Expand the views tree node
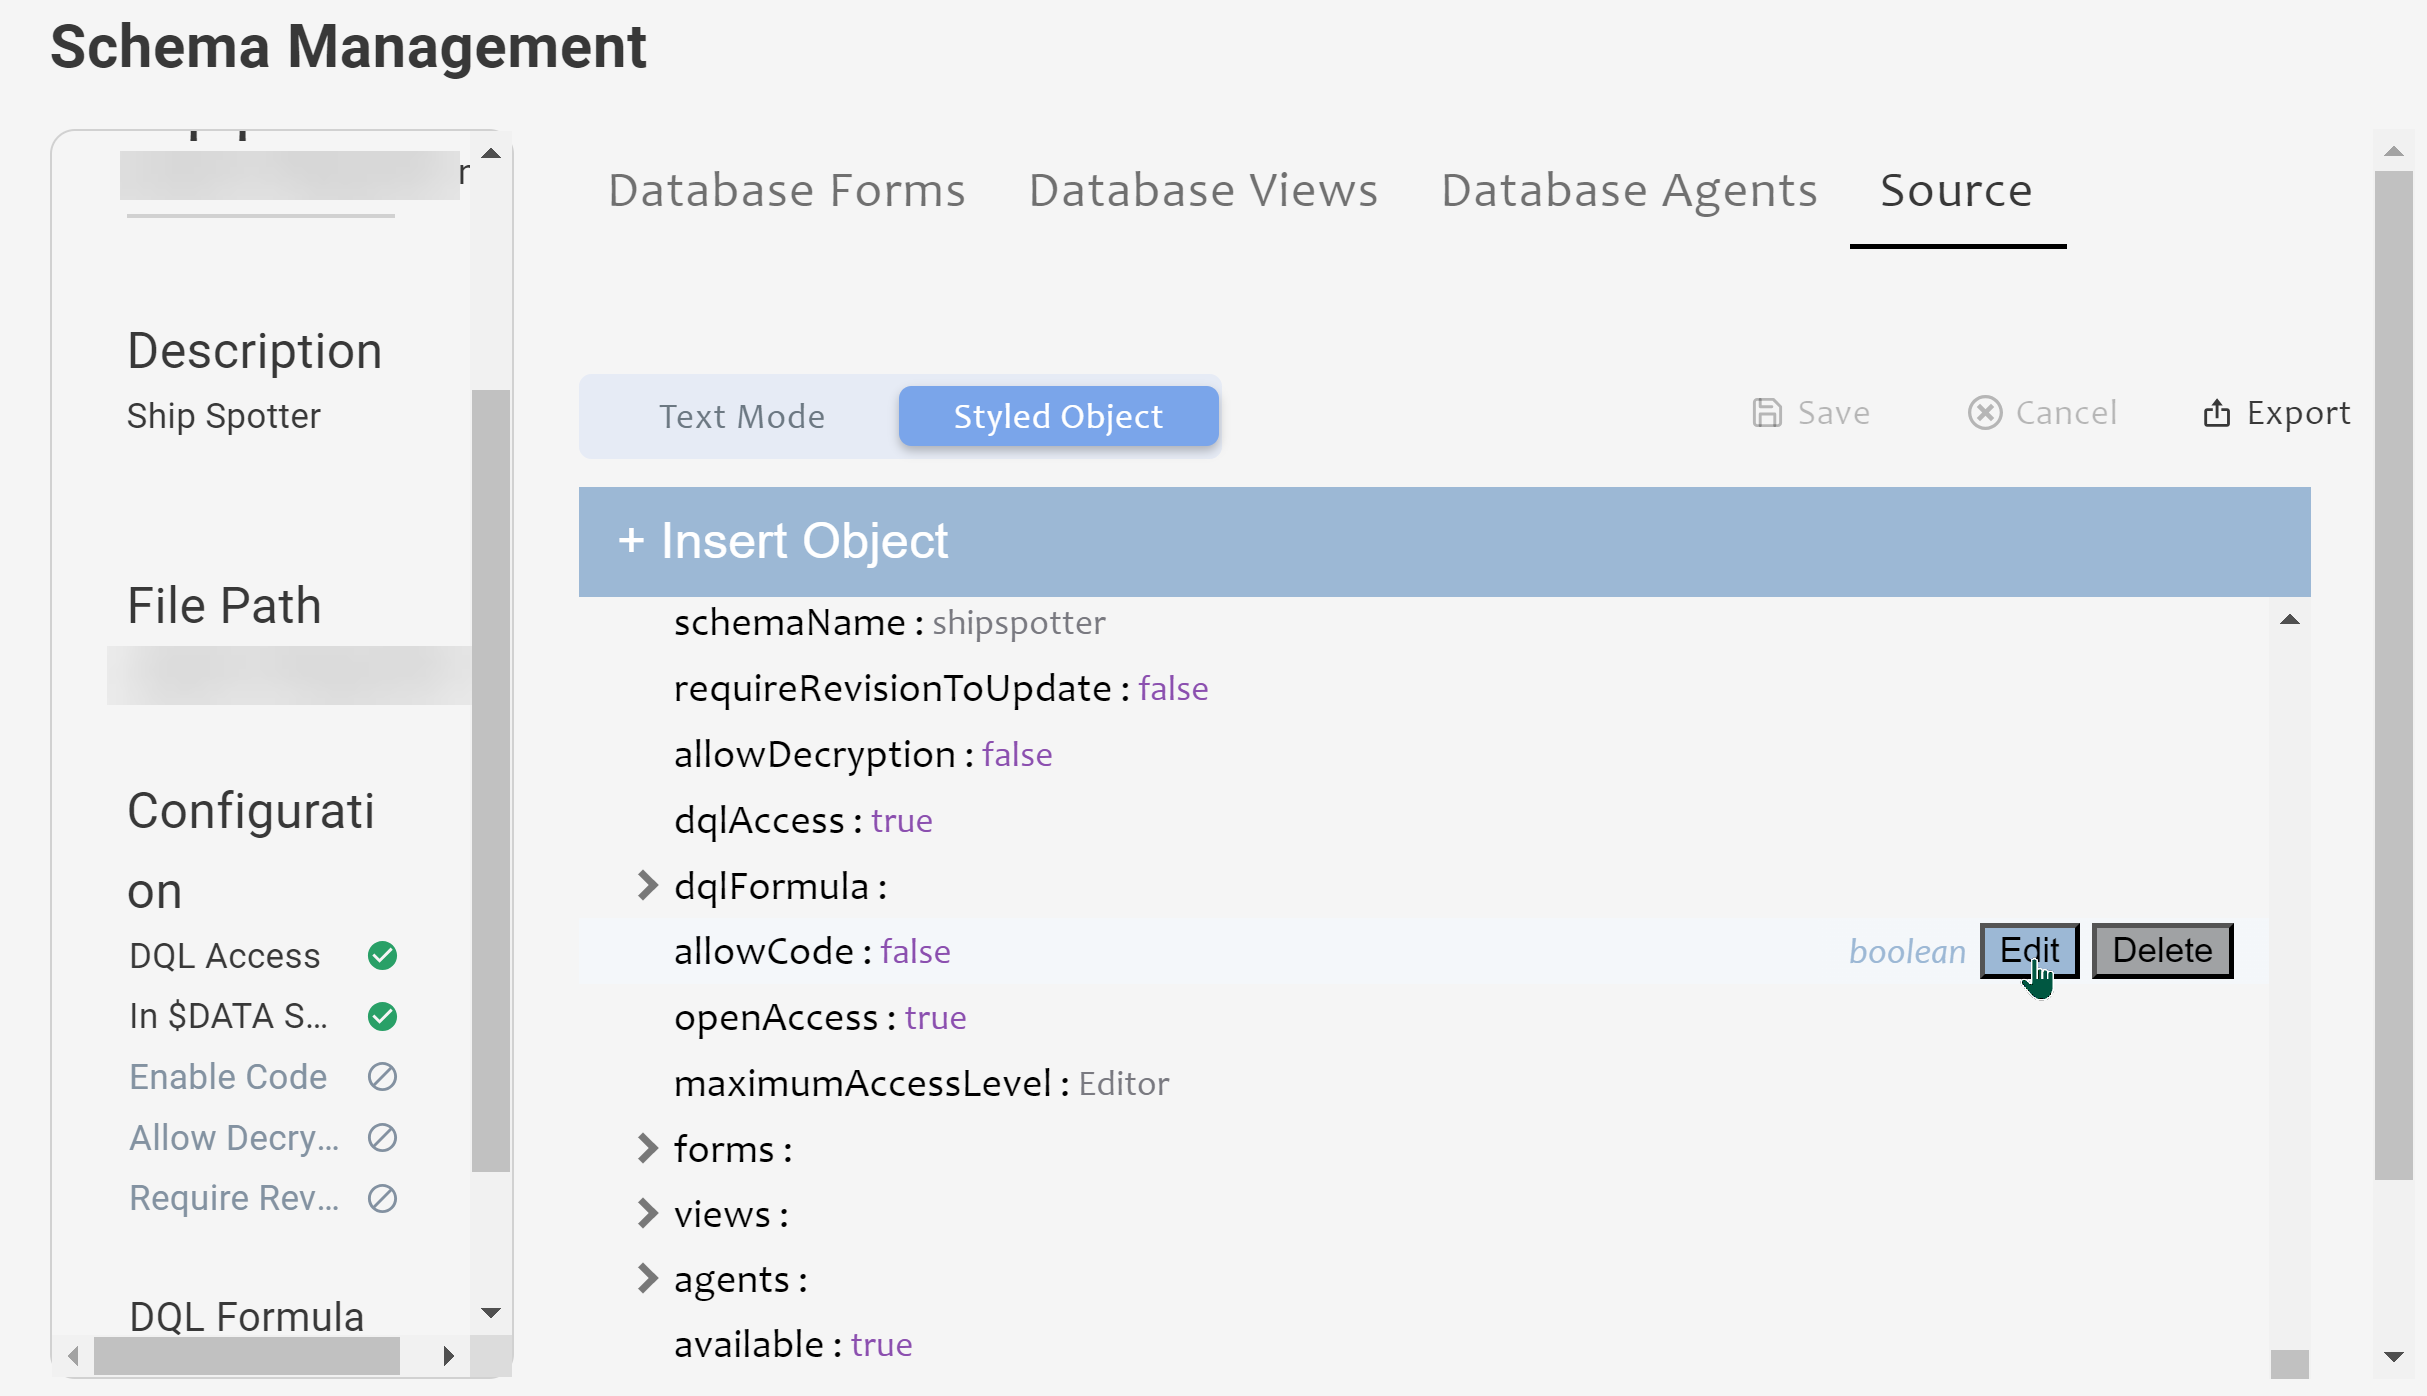Image resolution: width=2427 pixels, height=1396 pixels. coord(647,1214)
